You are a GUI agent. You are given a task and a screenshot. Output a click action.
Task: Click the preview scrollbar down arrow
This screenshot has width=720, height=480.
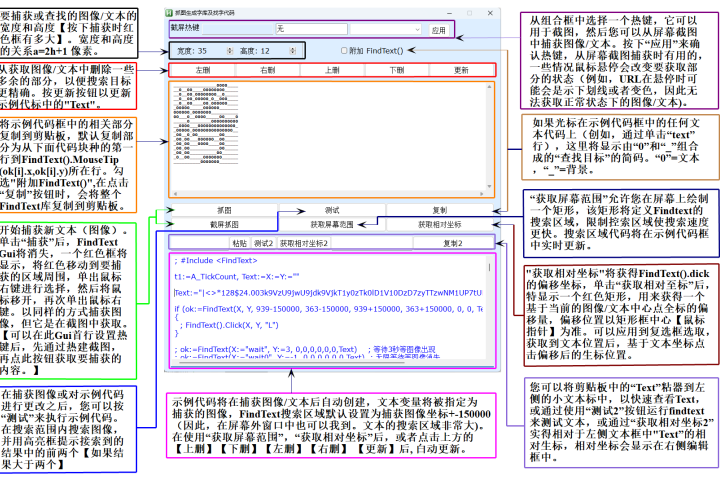[489, 186]
